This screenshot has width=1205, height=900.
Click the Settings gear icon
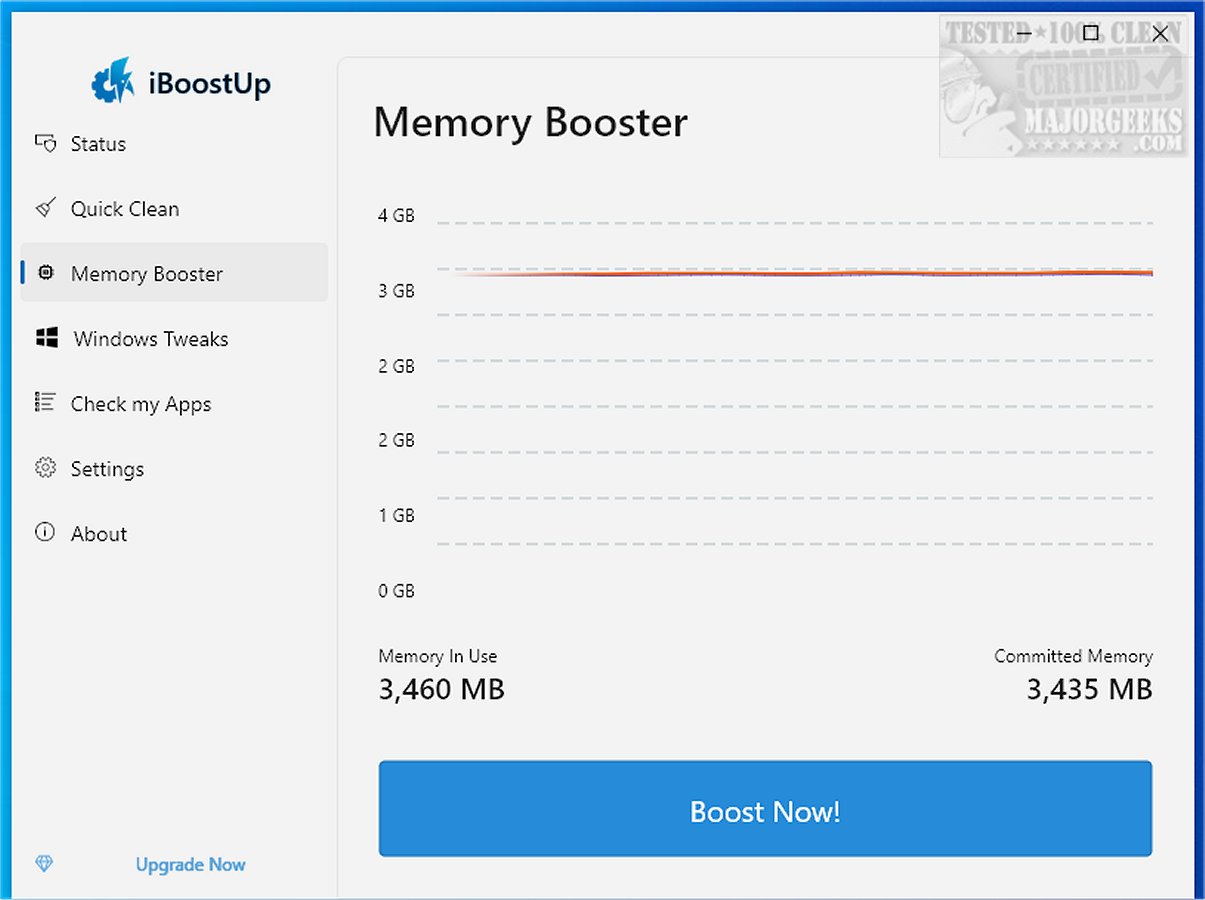(x=45, y=468)
